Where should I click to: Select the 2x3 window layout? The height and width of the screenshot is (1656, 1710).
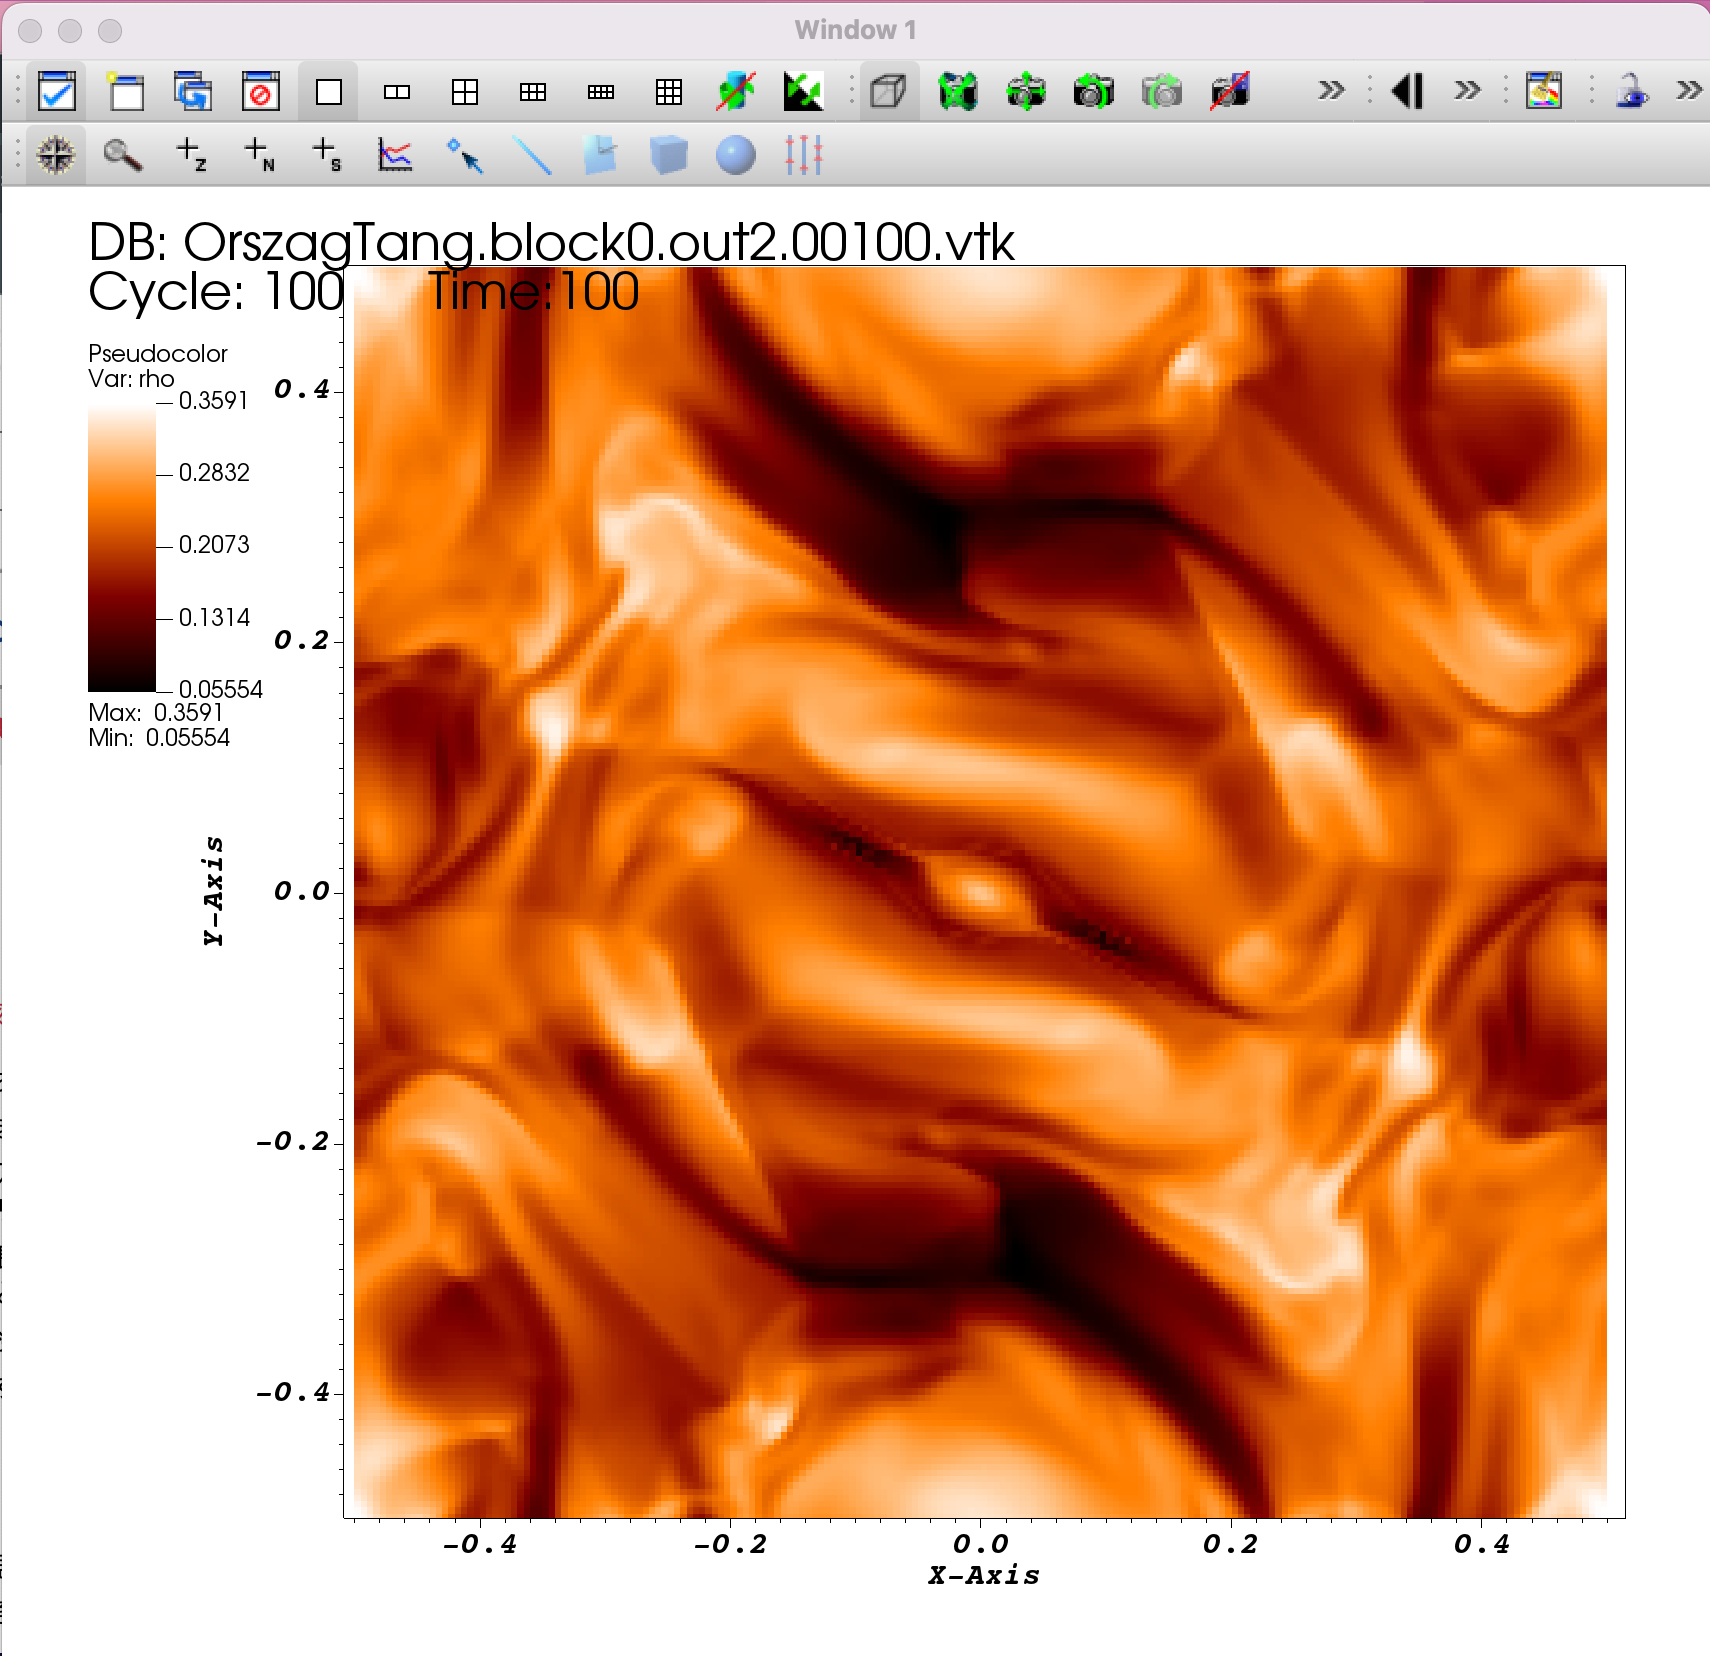point(533,92)
